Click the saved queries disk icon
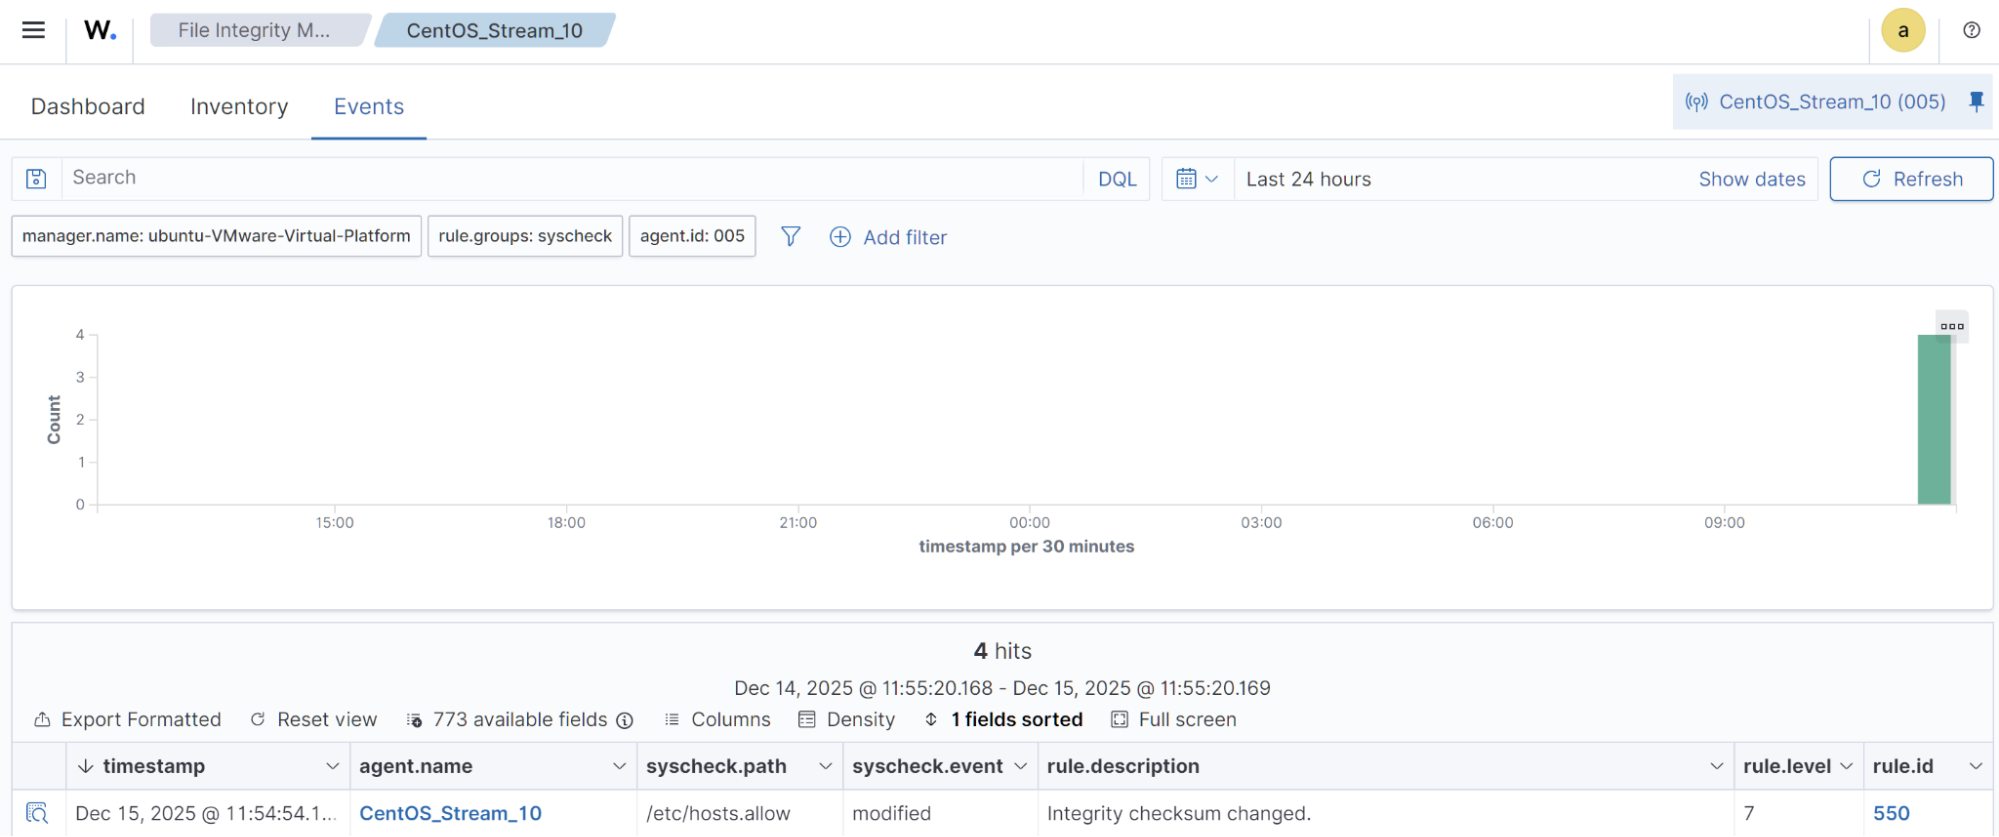Image resolution: width=1999 pixels, height=837 pixels. point(37,179)
